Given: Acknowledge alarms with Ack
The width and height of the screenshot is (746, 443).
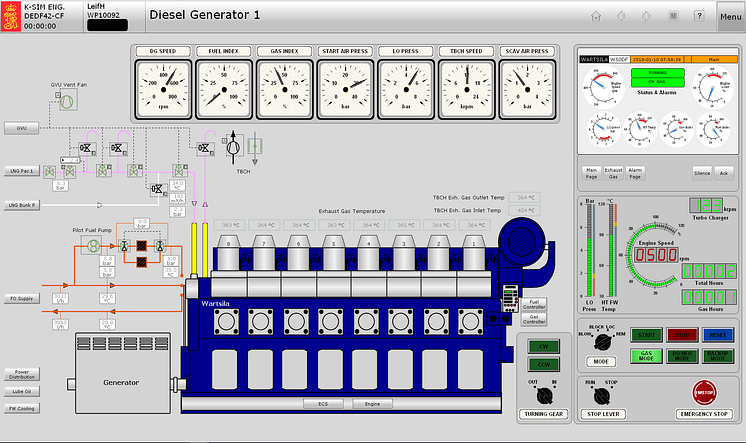Looking at the screenshot, I should [x=724, y=173].
